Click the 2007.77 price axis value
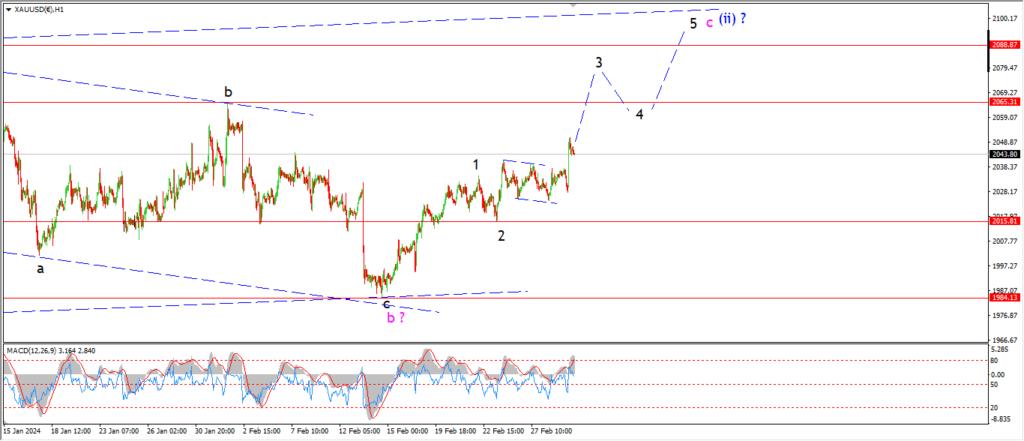This screenshot has width=1024, height=441. pyautogui.click(x=1007, y=241)
